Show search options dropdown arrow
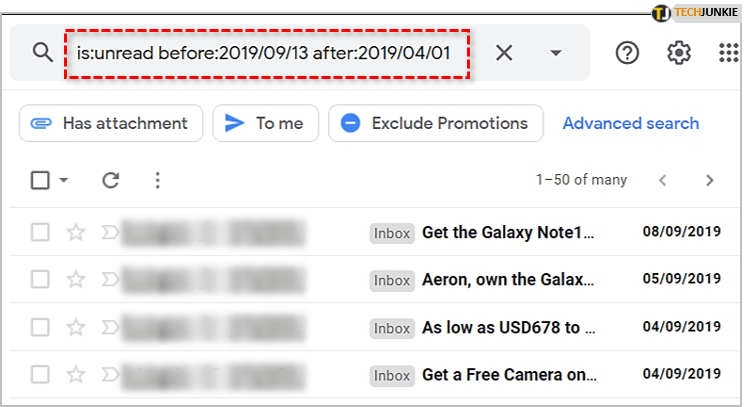This screenshot has height=407, width=746. point(556,52)
